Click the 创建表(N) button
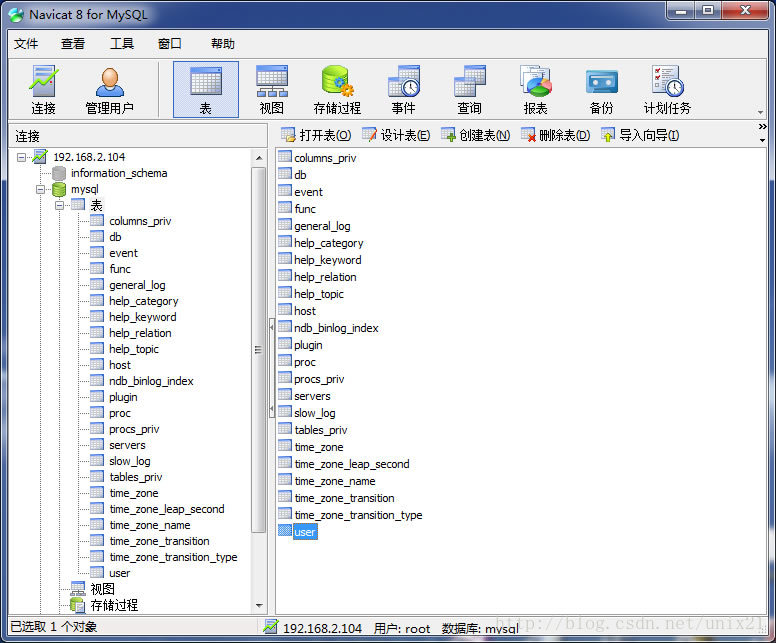776x643 pixels. point(476,135)
